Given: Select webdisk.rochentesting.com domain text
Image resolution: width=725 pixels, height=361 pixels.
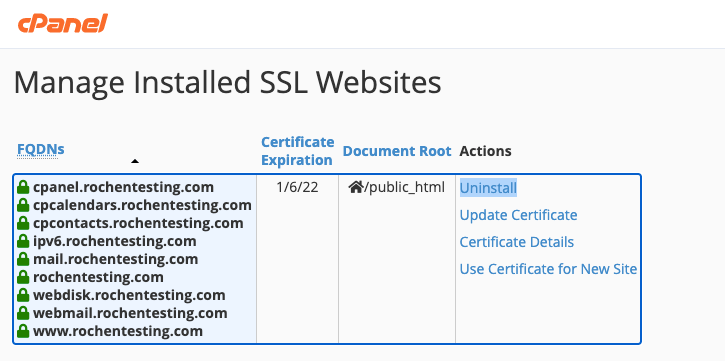Looking at the screenshot, I should pos(129,295).
